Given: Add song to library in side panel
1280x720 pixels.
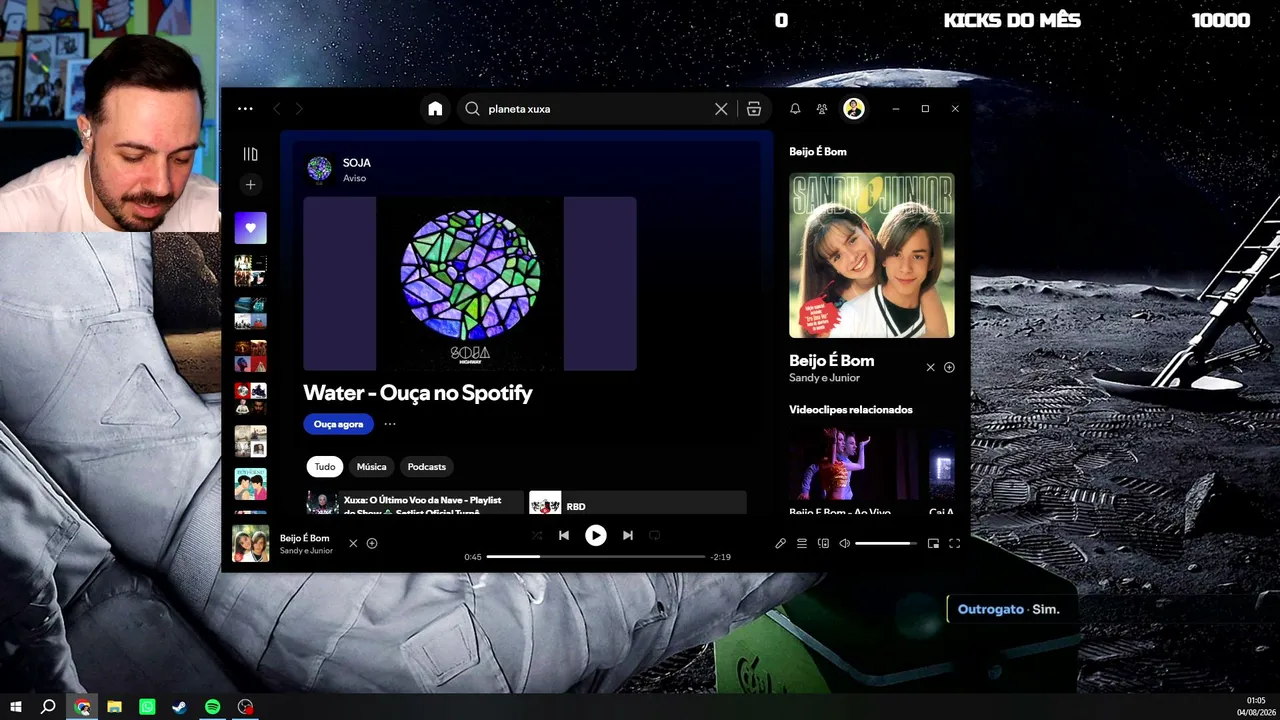Looking at the screenshot, I should 949,367.
